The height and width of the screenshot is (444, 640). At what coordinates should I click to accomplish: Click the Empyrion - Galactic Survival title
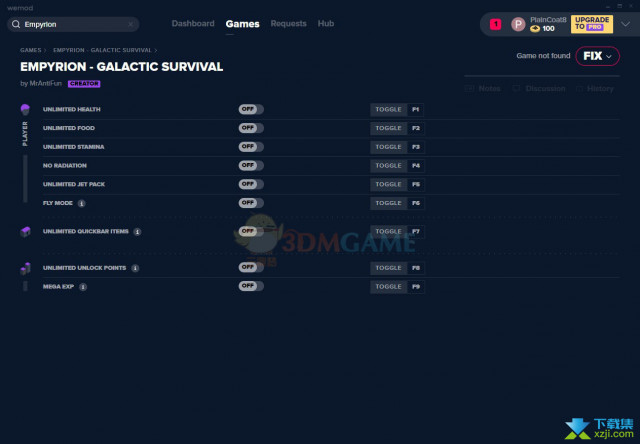122,67
